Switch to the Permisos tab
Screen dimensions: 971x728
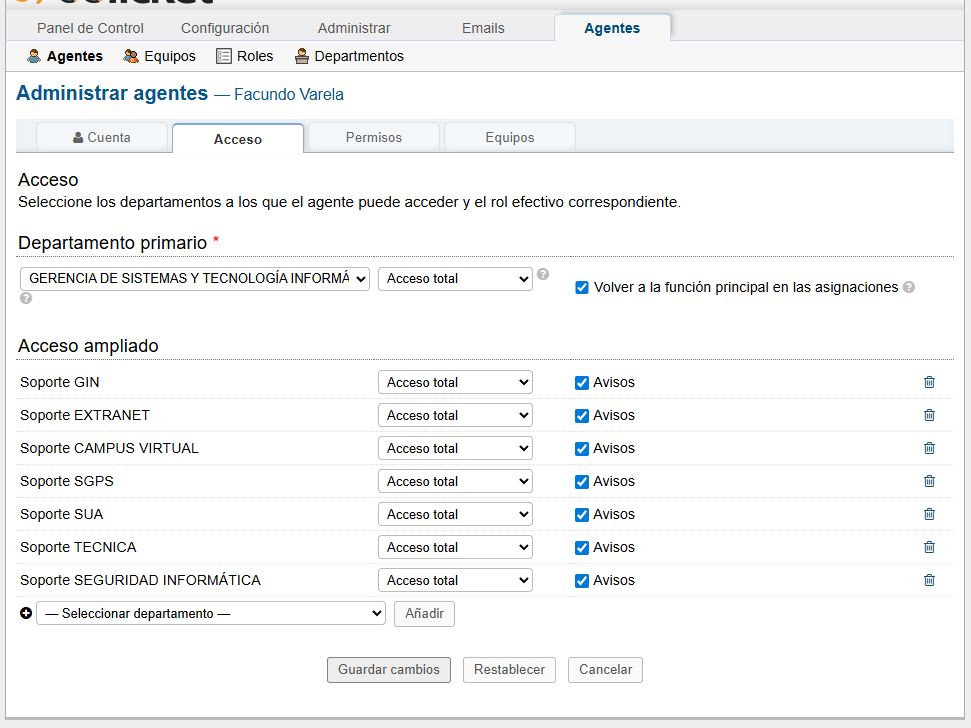pos(374,138)
